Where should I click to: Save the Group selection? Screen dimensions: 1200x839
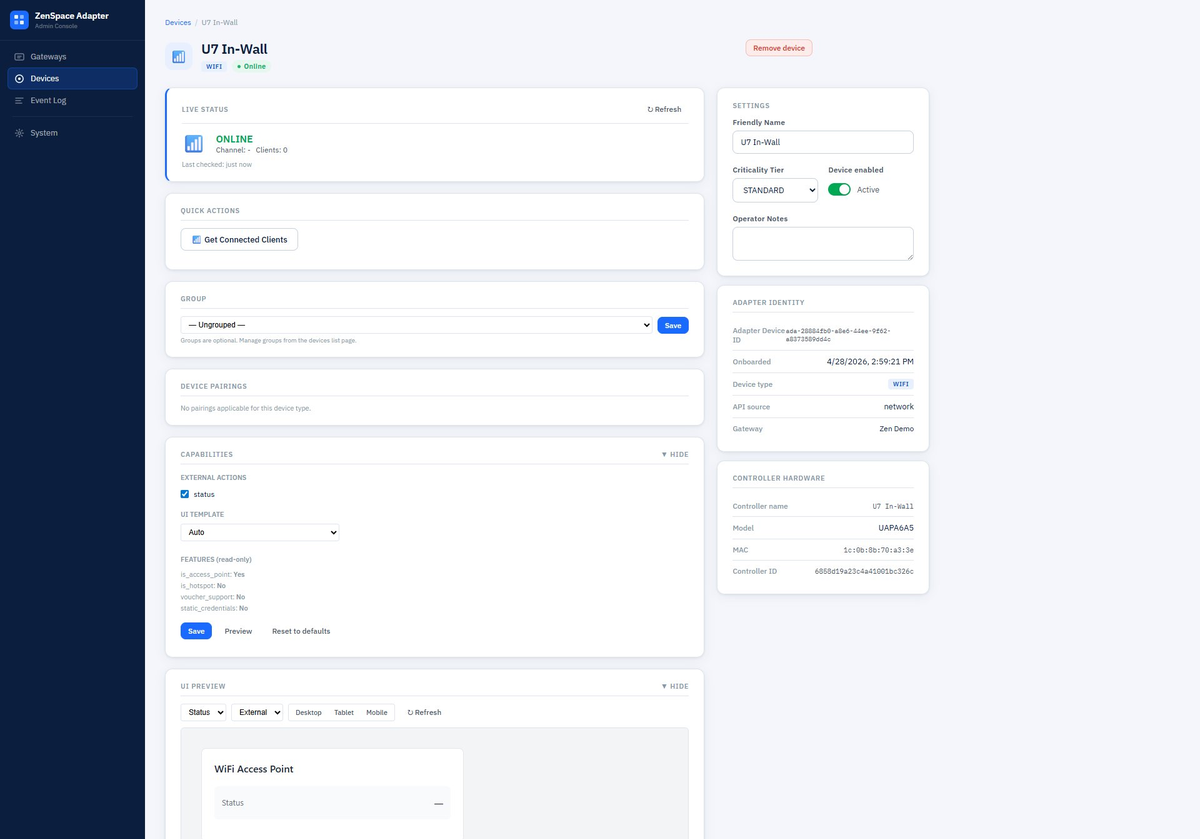tap(673, 325)
